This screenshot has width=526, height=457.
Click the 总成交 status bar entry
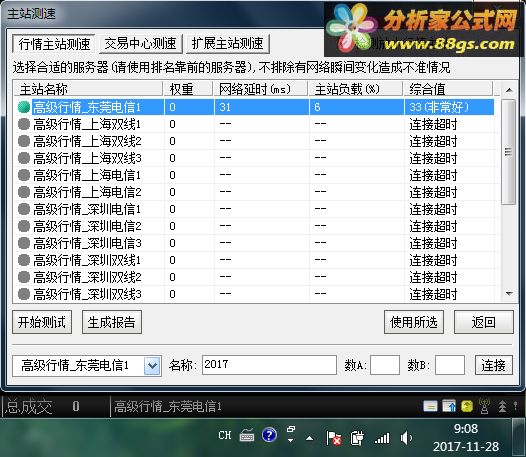pos(28,406)
